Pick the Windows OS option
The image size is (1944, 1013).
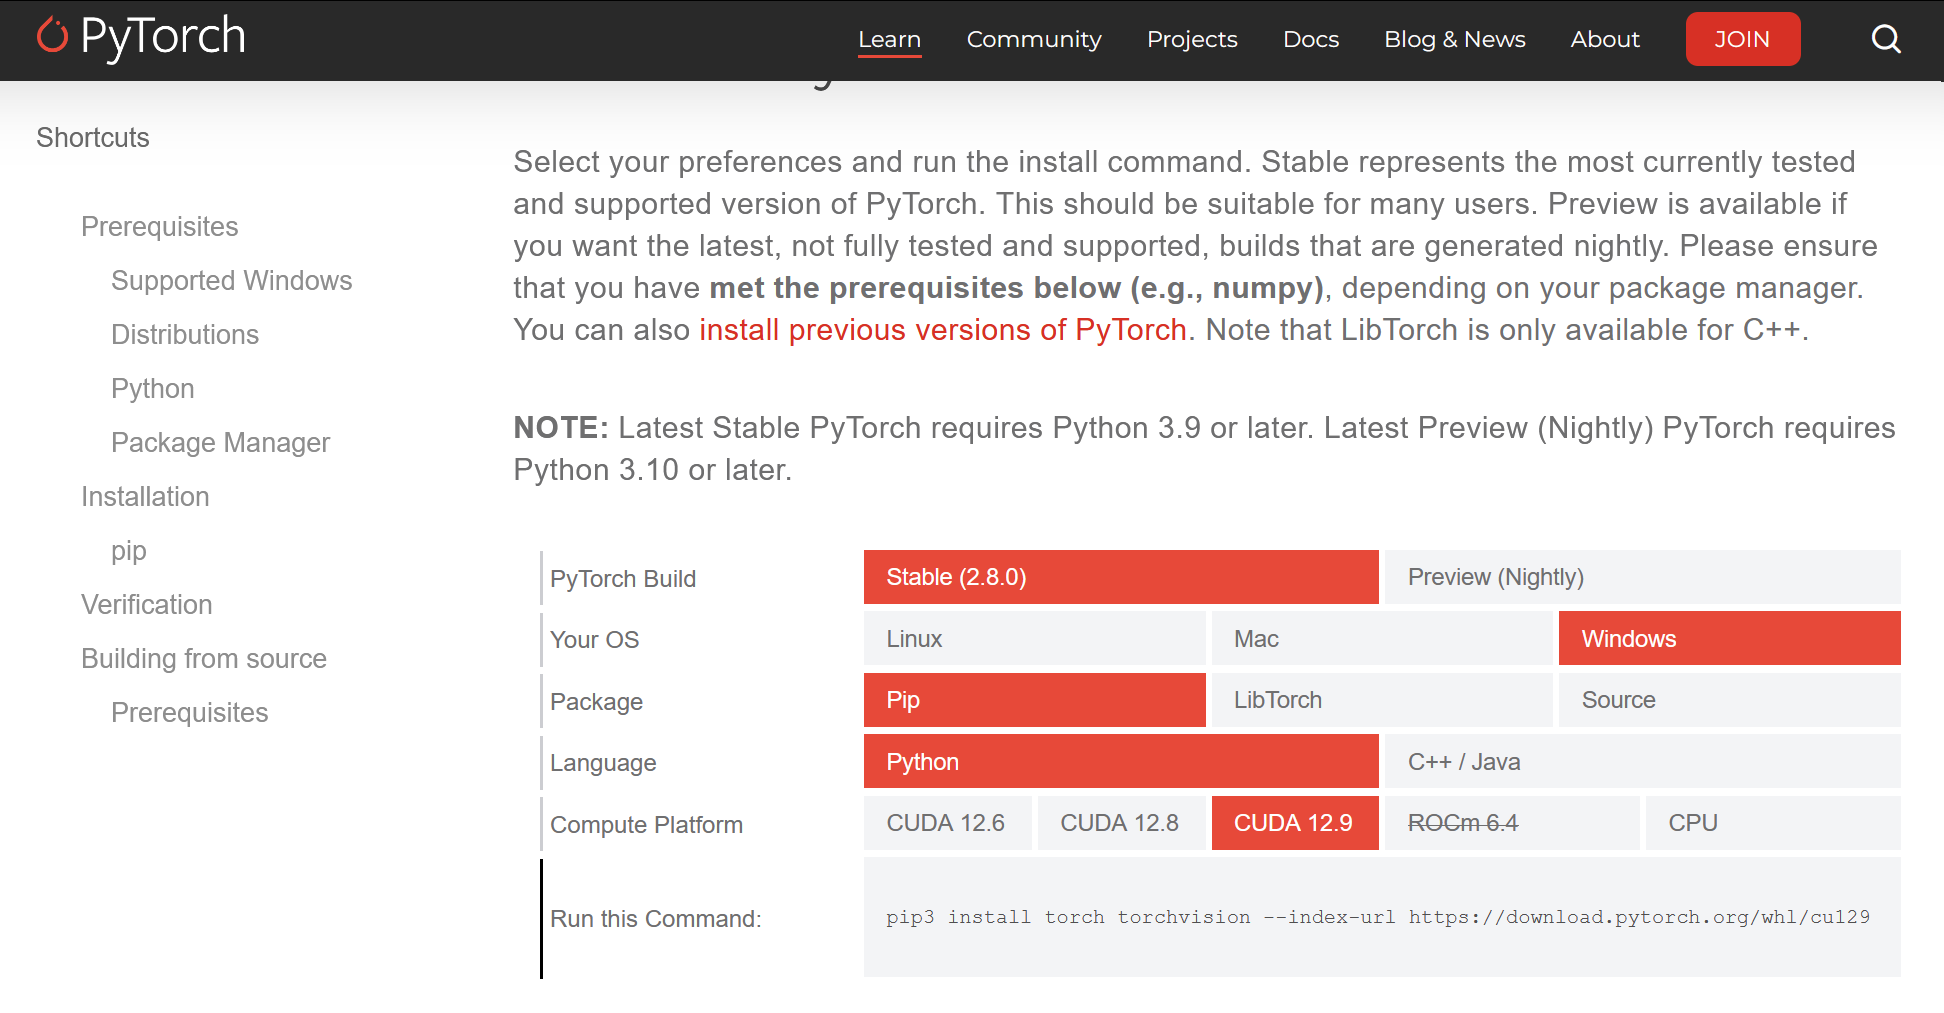click(1729, 639)
